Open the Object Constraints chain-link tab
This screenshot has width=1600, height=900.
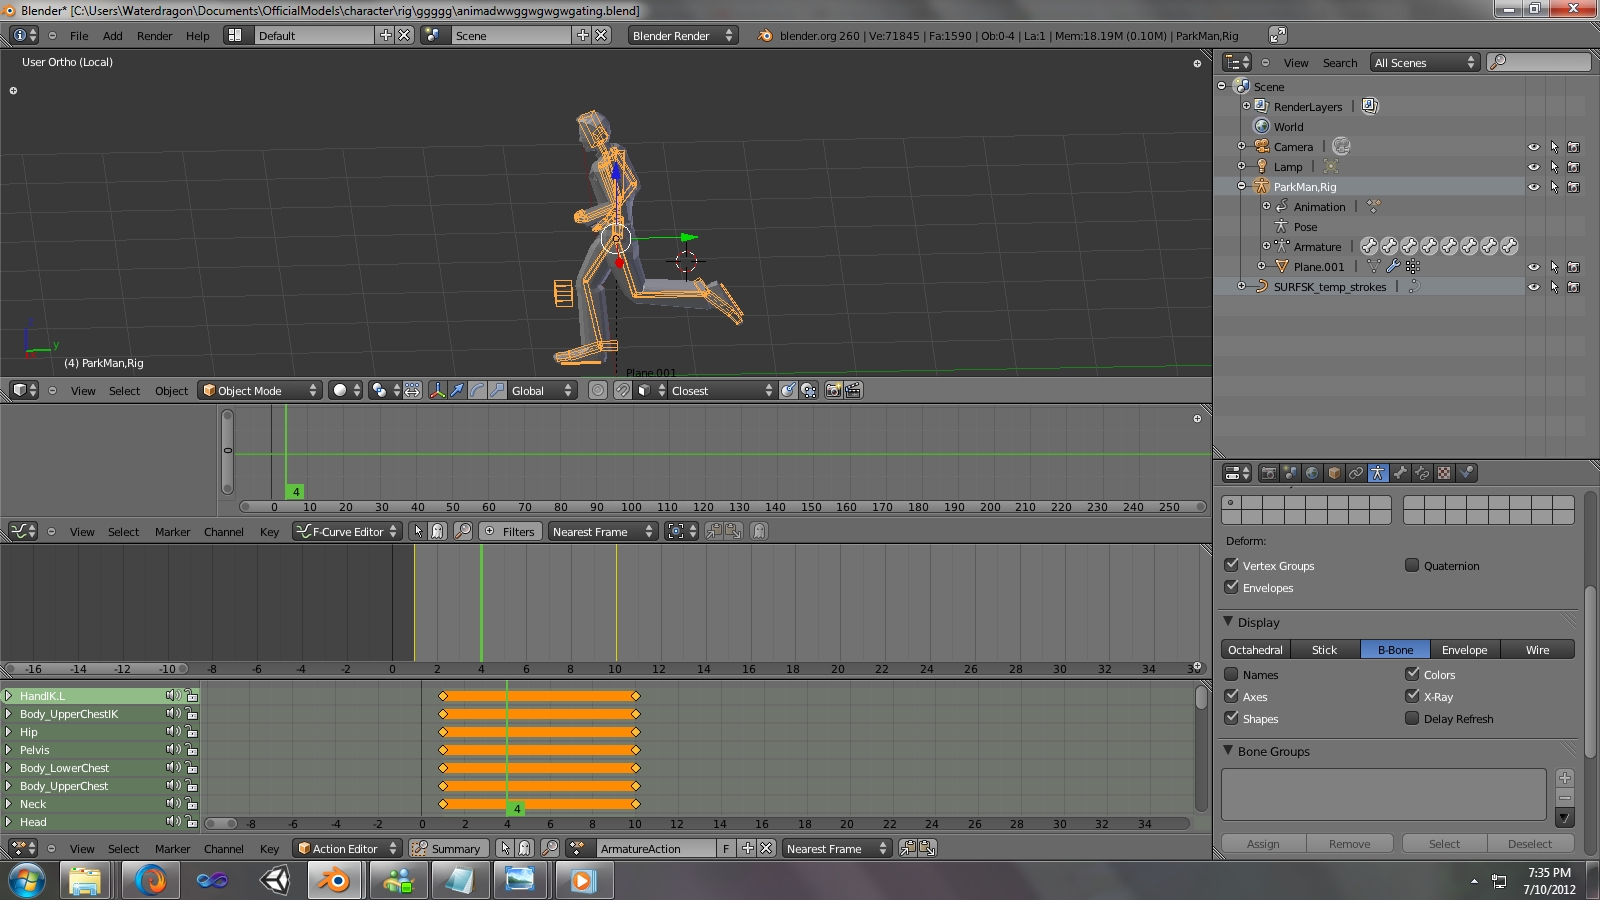click(1356, 473)
